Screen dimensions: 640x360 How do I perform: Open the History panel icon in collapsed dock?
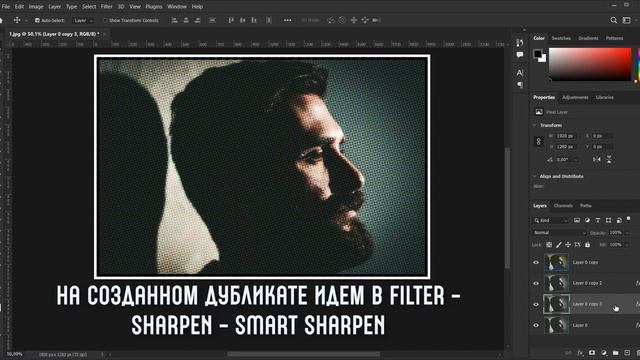(x=520, y=42)
